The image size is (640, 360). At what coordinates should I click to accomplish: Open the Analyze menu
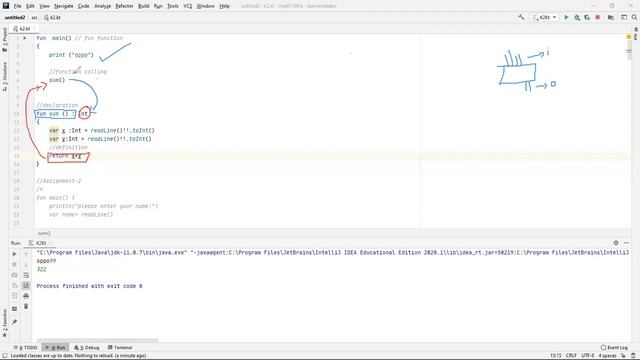coord(102,6)
